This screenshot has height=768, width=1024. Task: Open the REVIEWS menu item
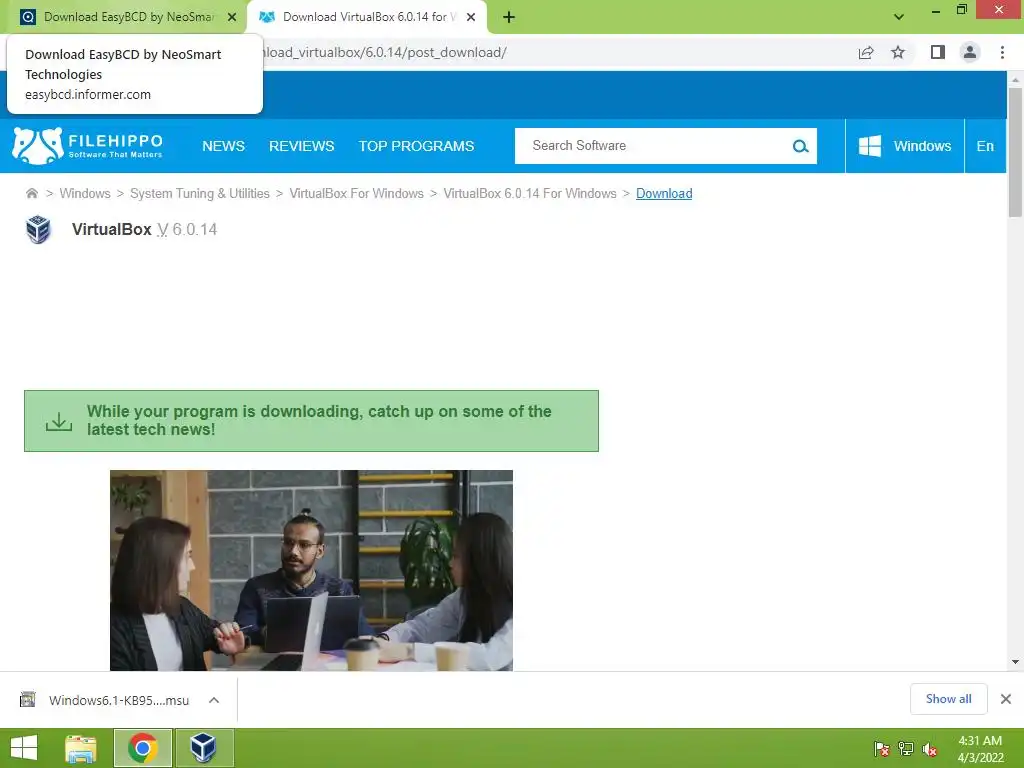[302, 146]
